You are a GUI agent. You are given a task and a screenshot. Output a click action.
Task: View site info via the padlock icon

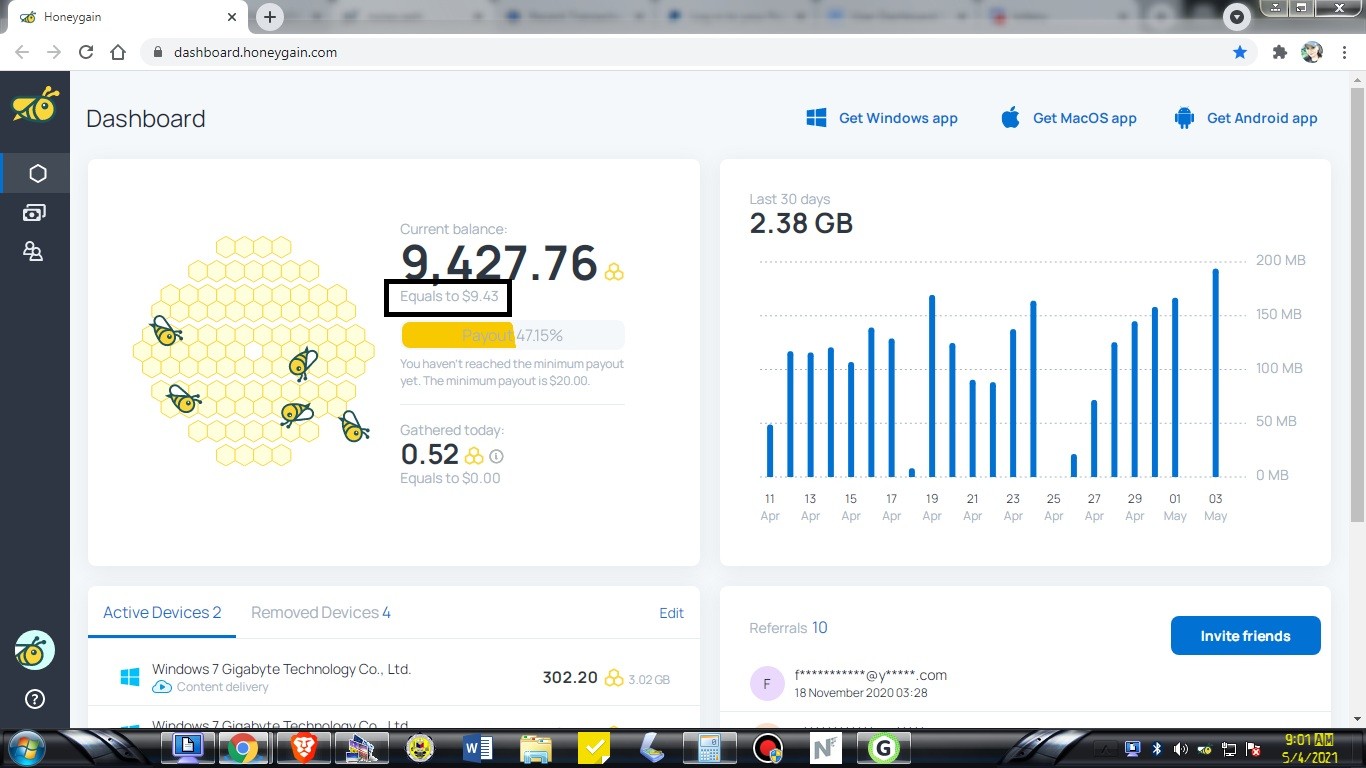pos(157,52)
